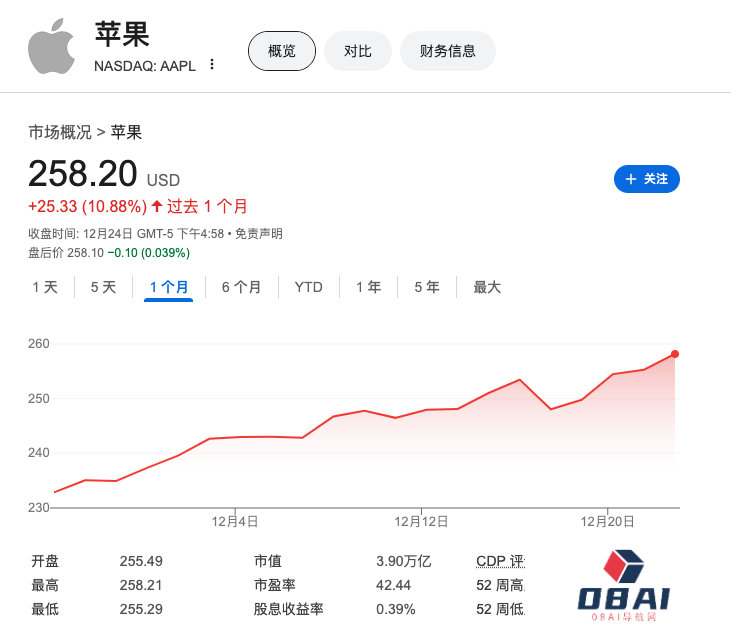Select the 1 天 time range
The height and width of the screenshot is (632, 731).
click(x=45, y=287)
